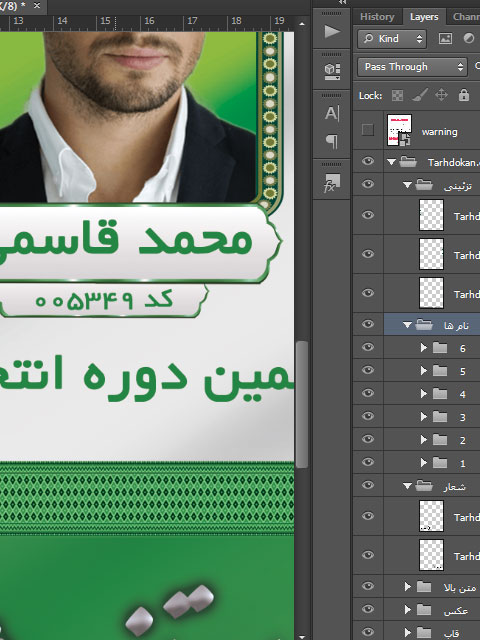
Task: Open the Kind filter dropdown
Action: pos(392,39)
